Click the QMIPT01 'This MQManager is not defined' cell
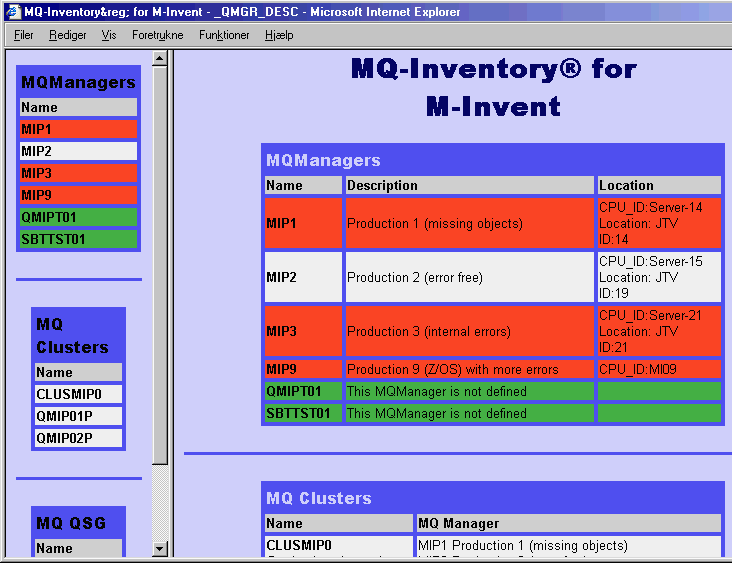Screen dimensions: 732x563 [x=470, y=391]
